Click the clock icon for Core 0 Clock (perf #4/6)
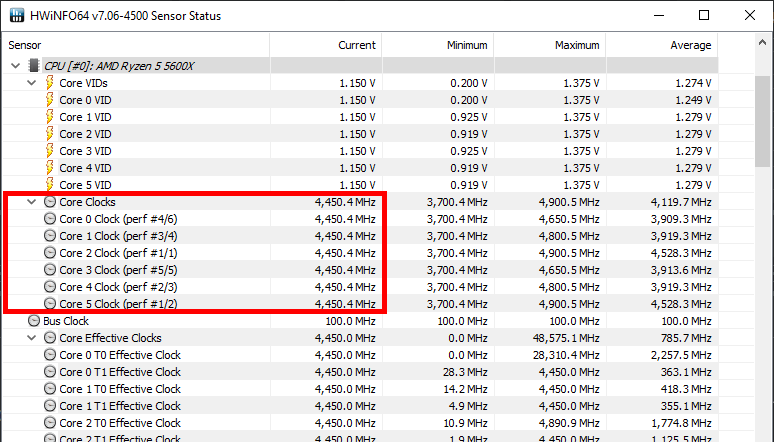This screenshot has width=774, height=442. 50,218
